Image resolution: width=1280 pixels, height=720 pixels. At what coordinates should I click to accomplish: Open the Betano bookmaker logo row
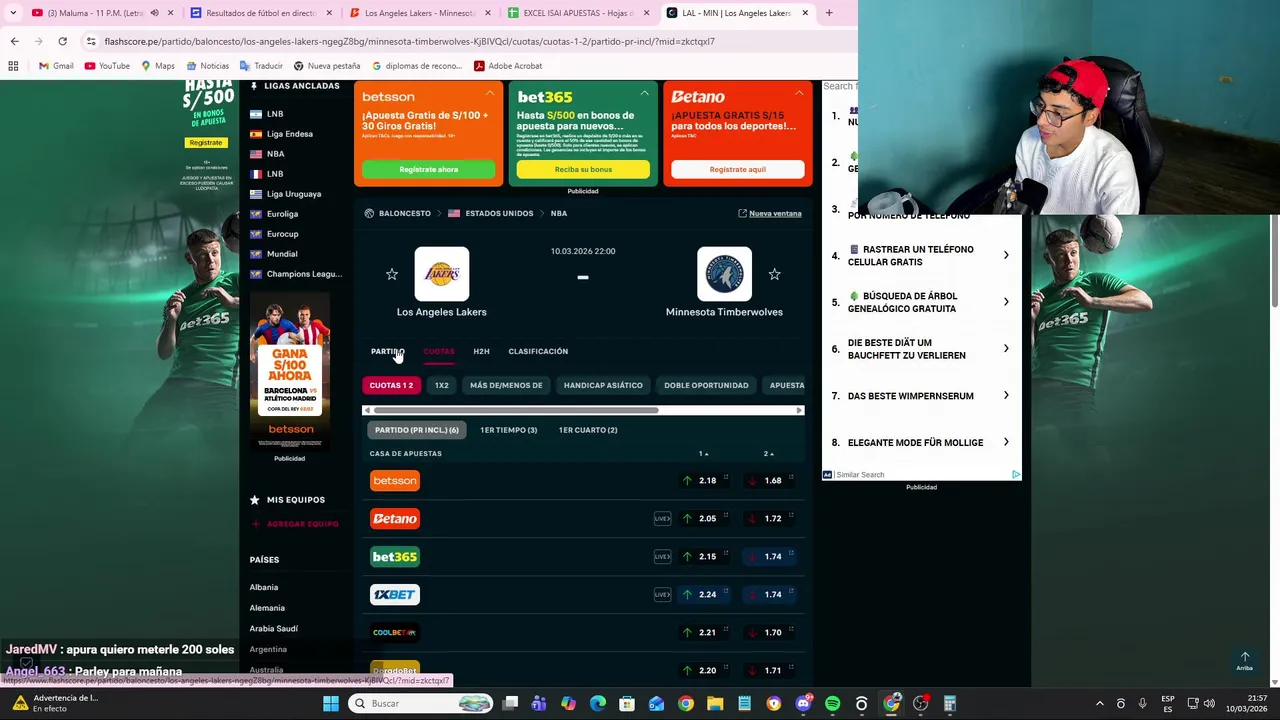(395, 519)
